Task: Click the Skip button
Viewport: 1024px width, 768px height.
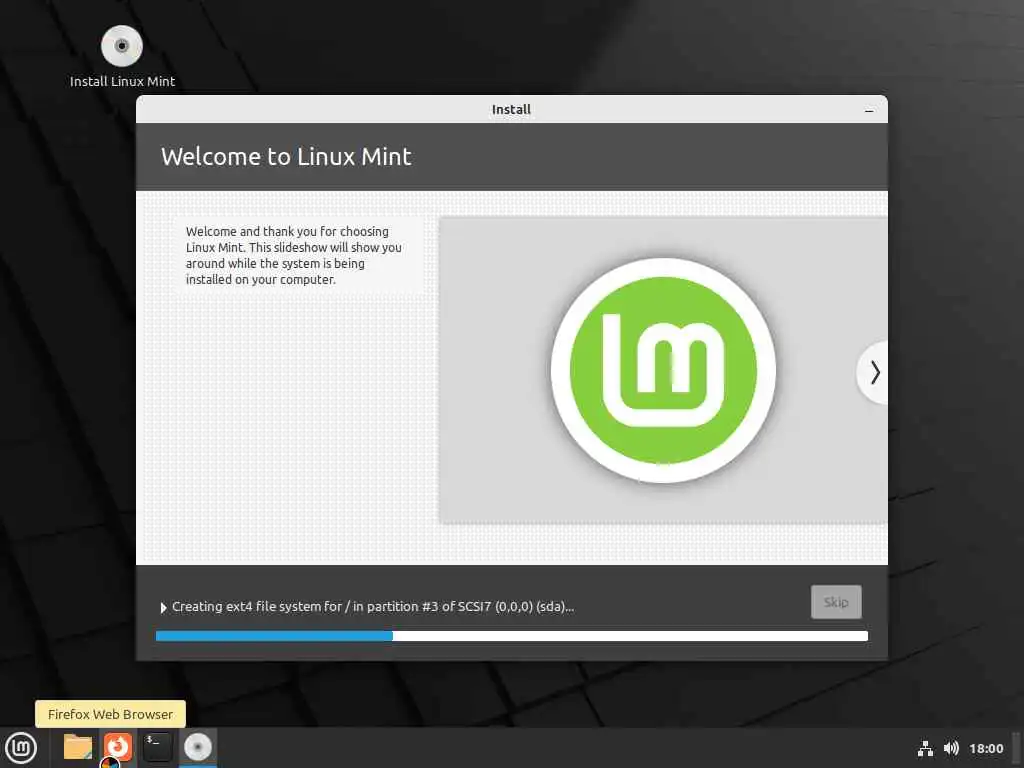Action: click(x=836, y=601)
